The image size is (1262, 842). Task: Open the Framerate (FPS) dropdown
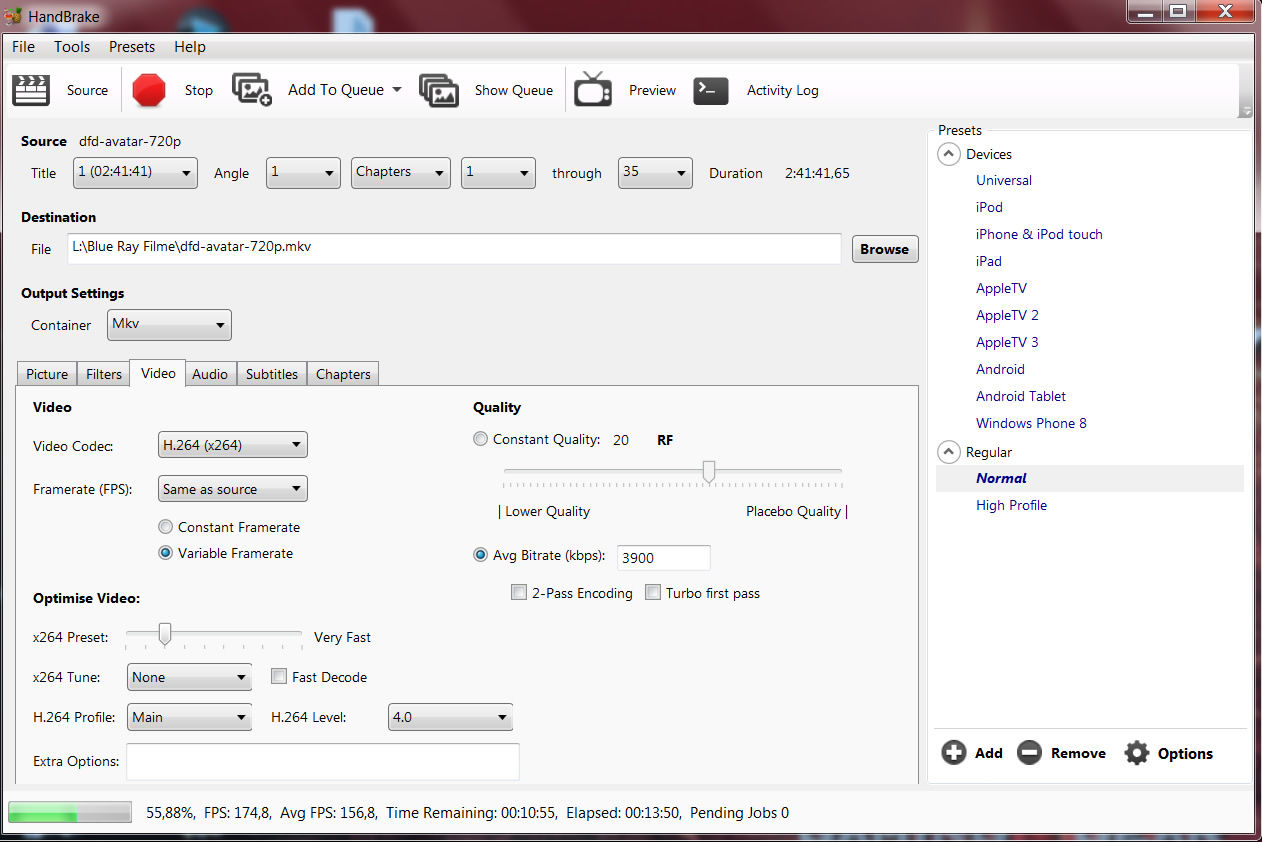click(233, 489)
